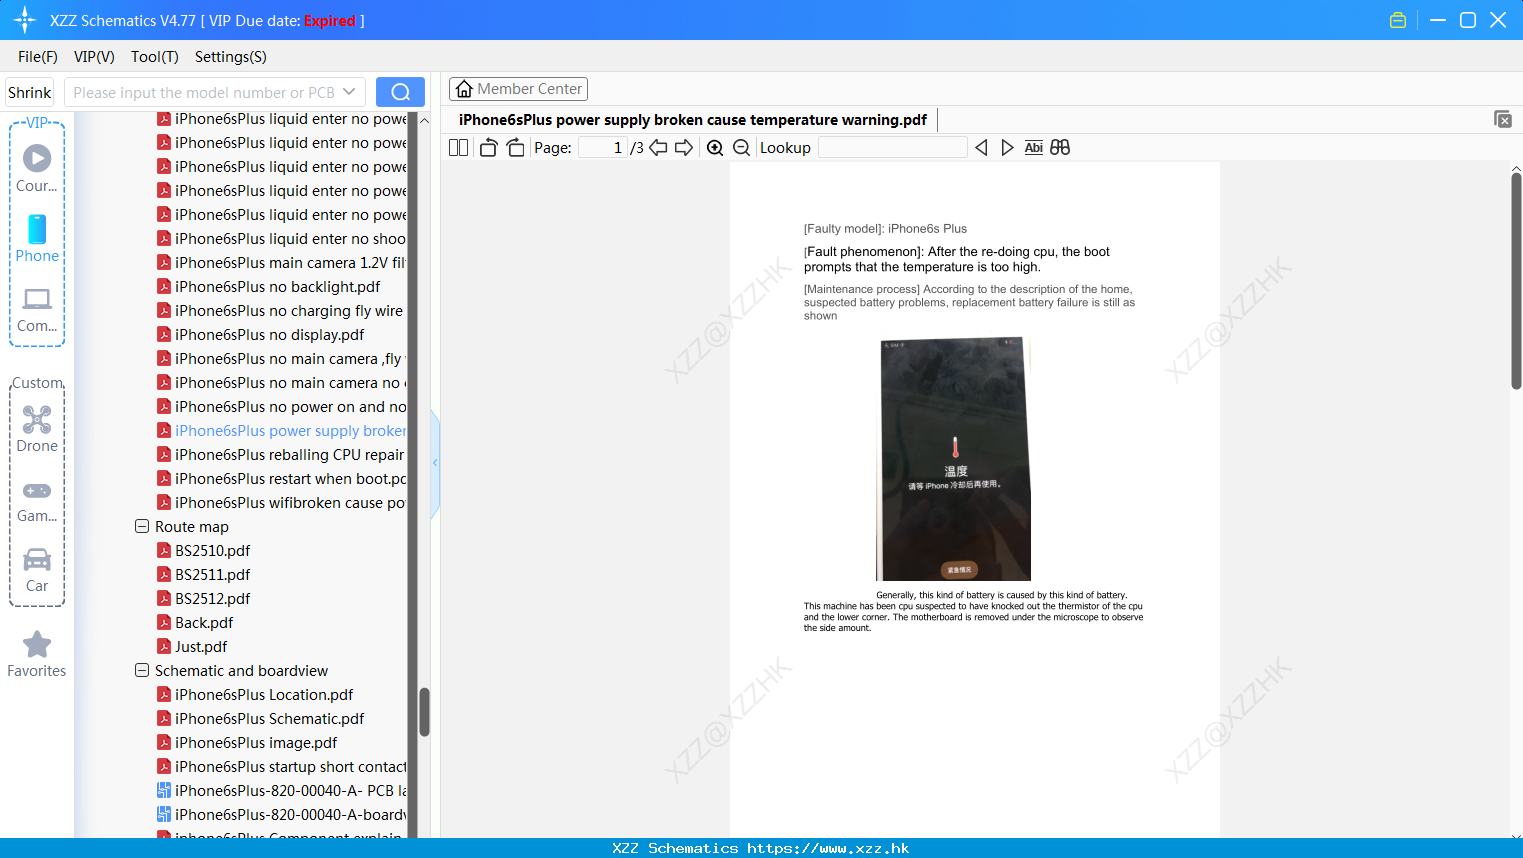Find previous lookup result triangle
The width and height of the screenshot is (1523, 858).
(x=981, y=148)
